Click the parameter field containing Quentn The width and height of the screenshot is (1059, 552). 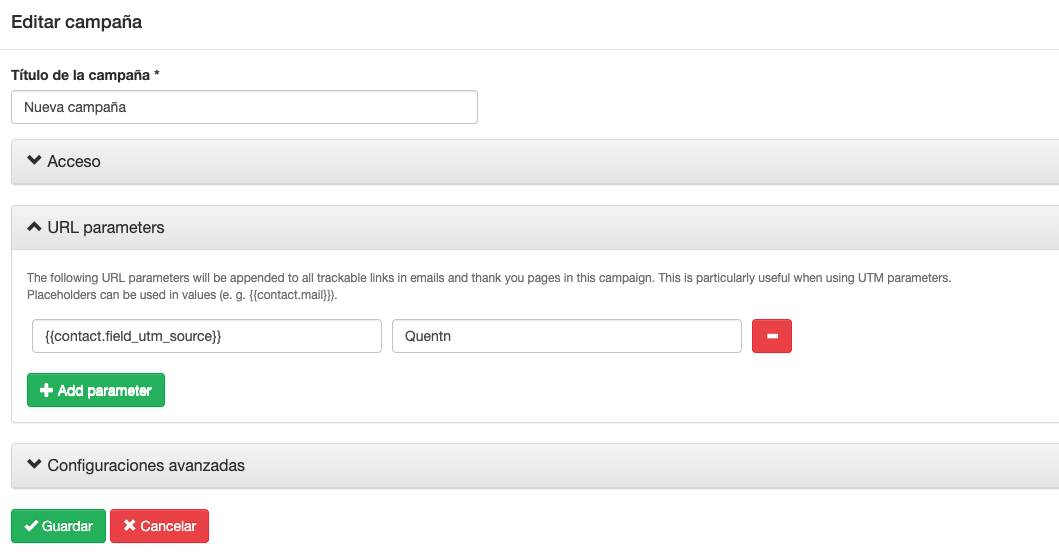click(566, 336)
